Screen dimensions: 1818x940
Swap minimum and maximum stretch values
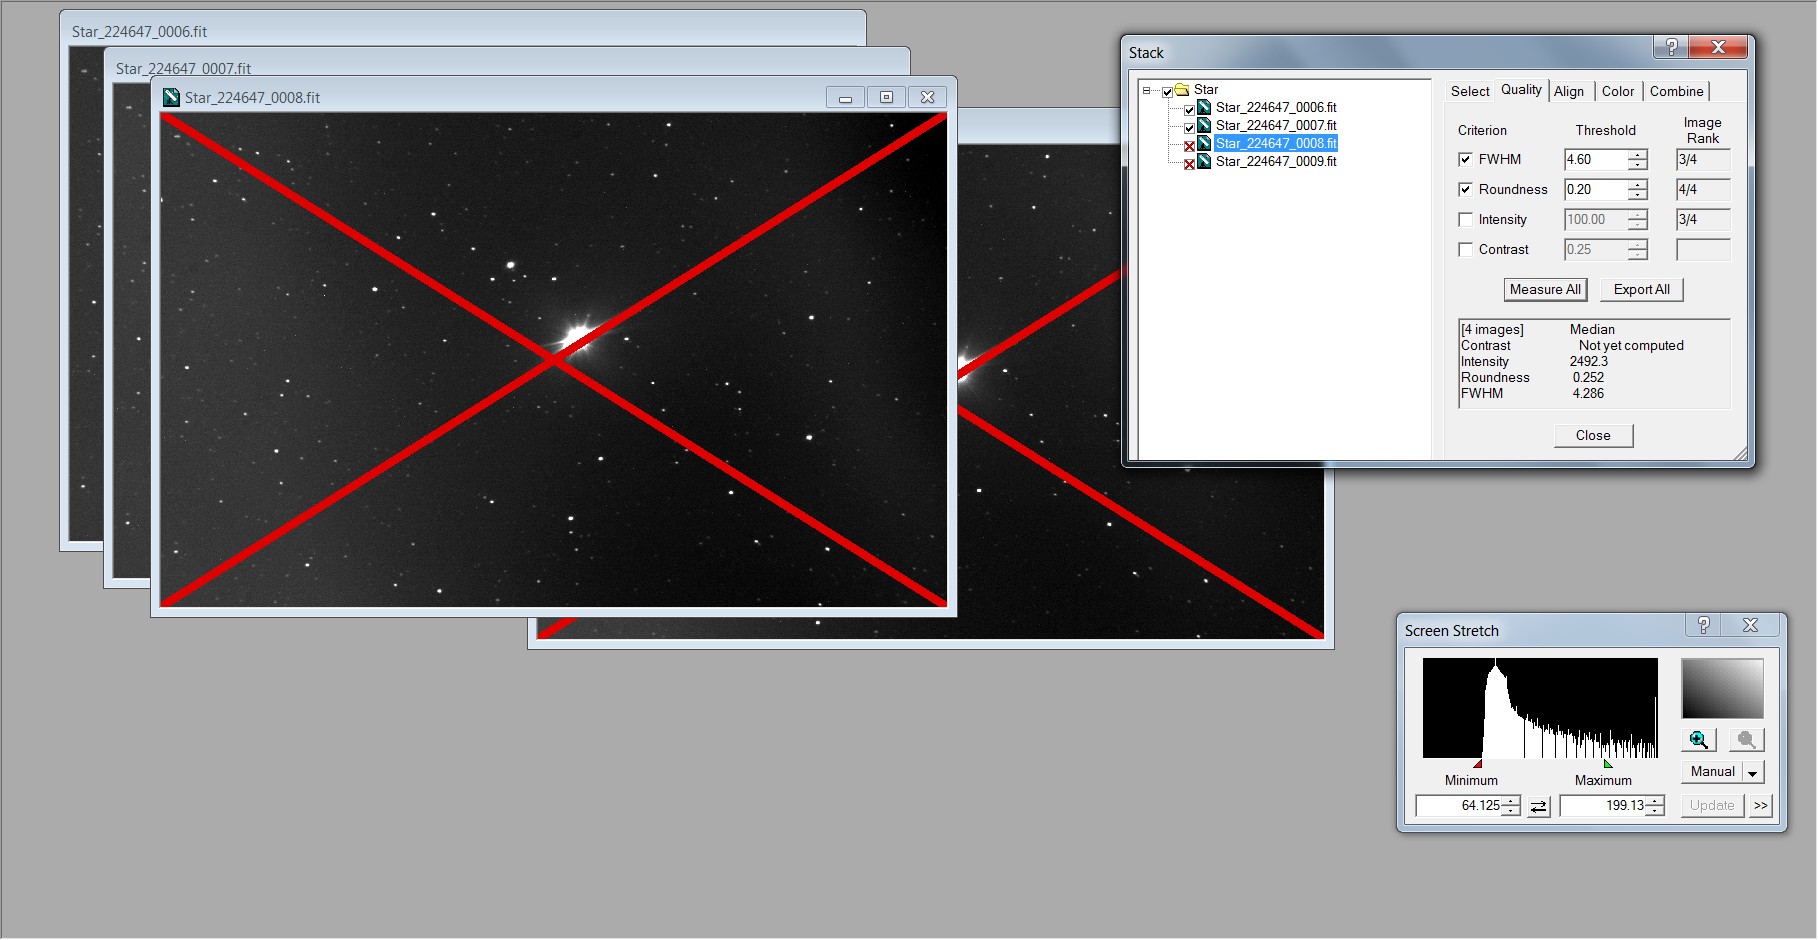click(x=1539, y=806)
